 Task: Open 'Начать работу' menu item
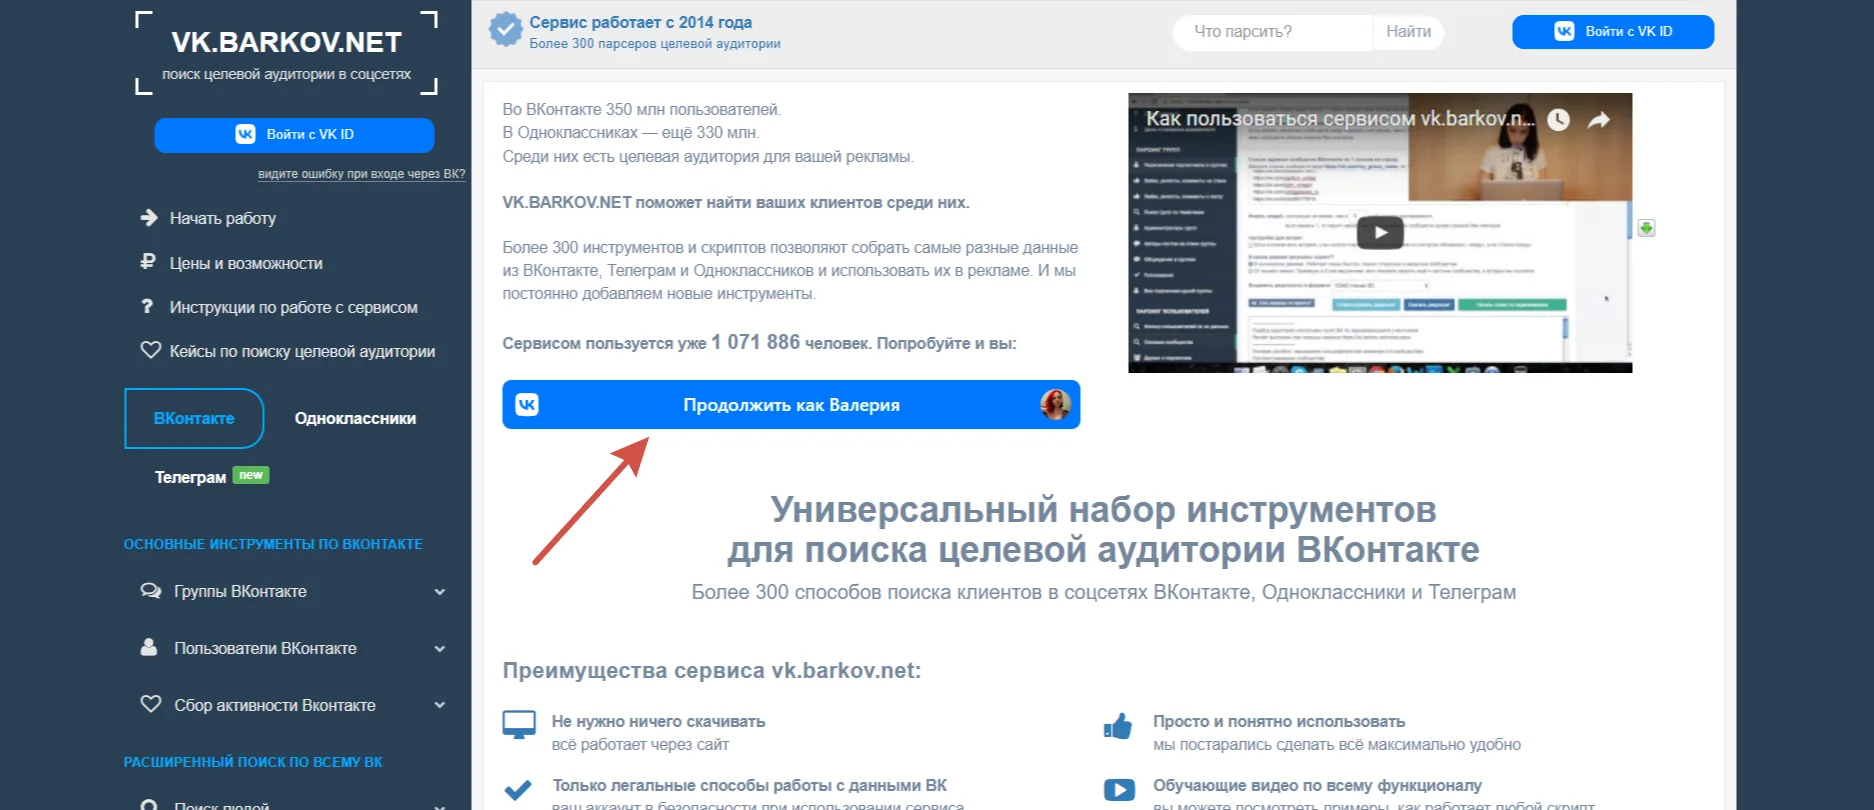point(223,218)
